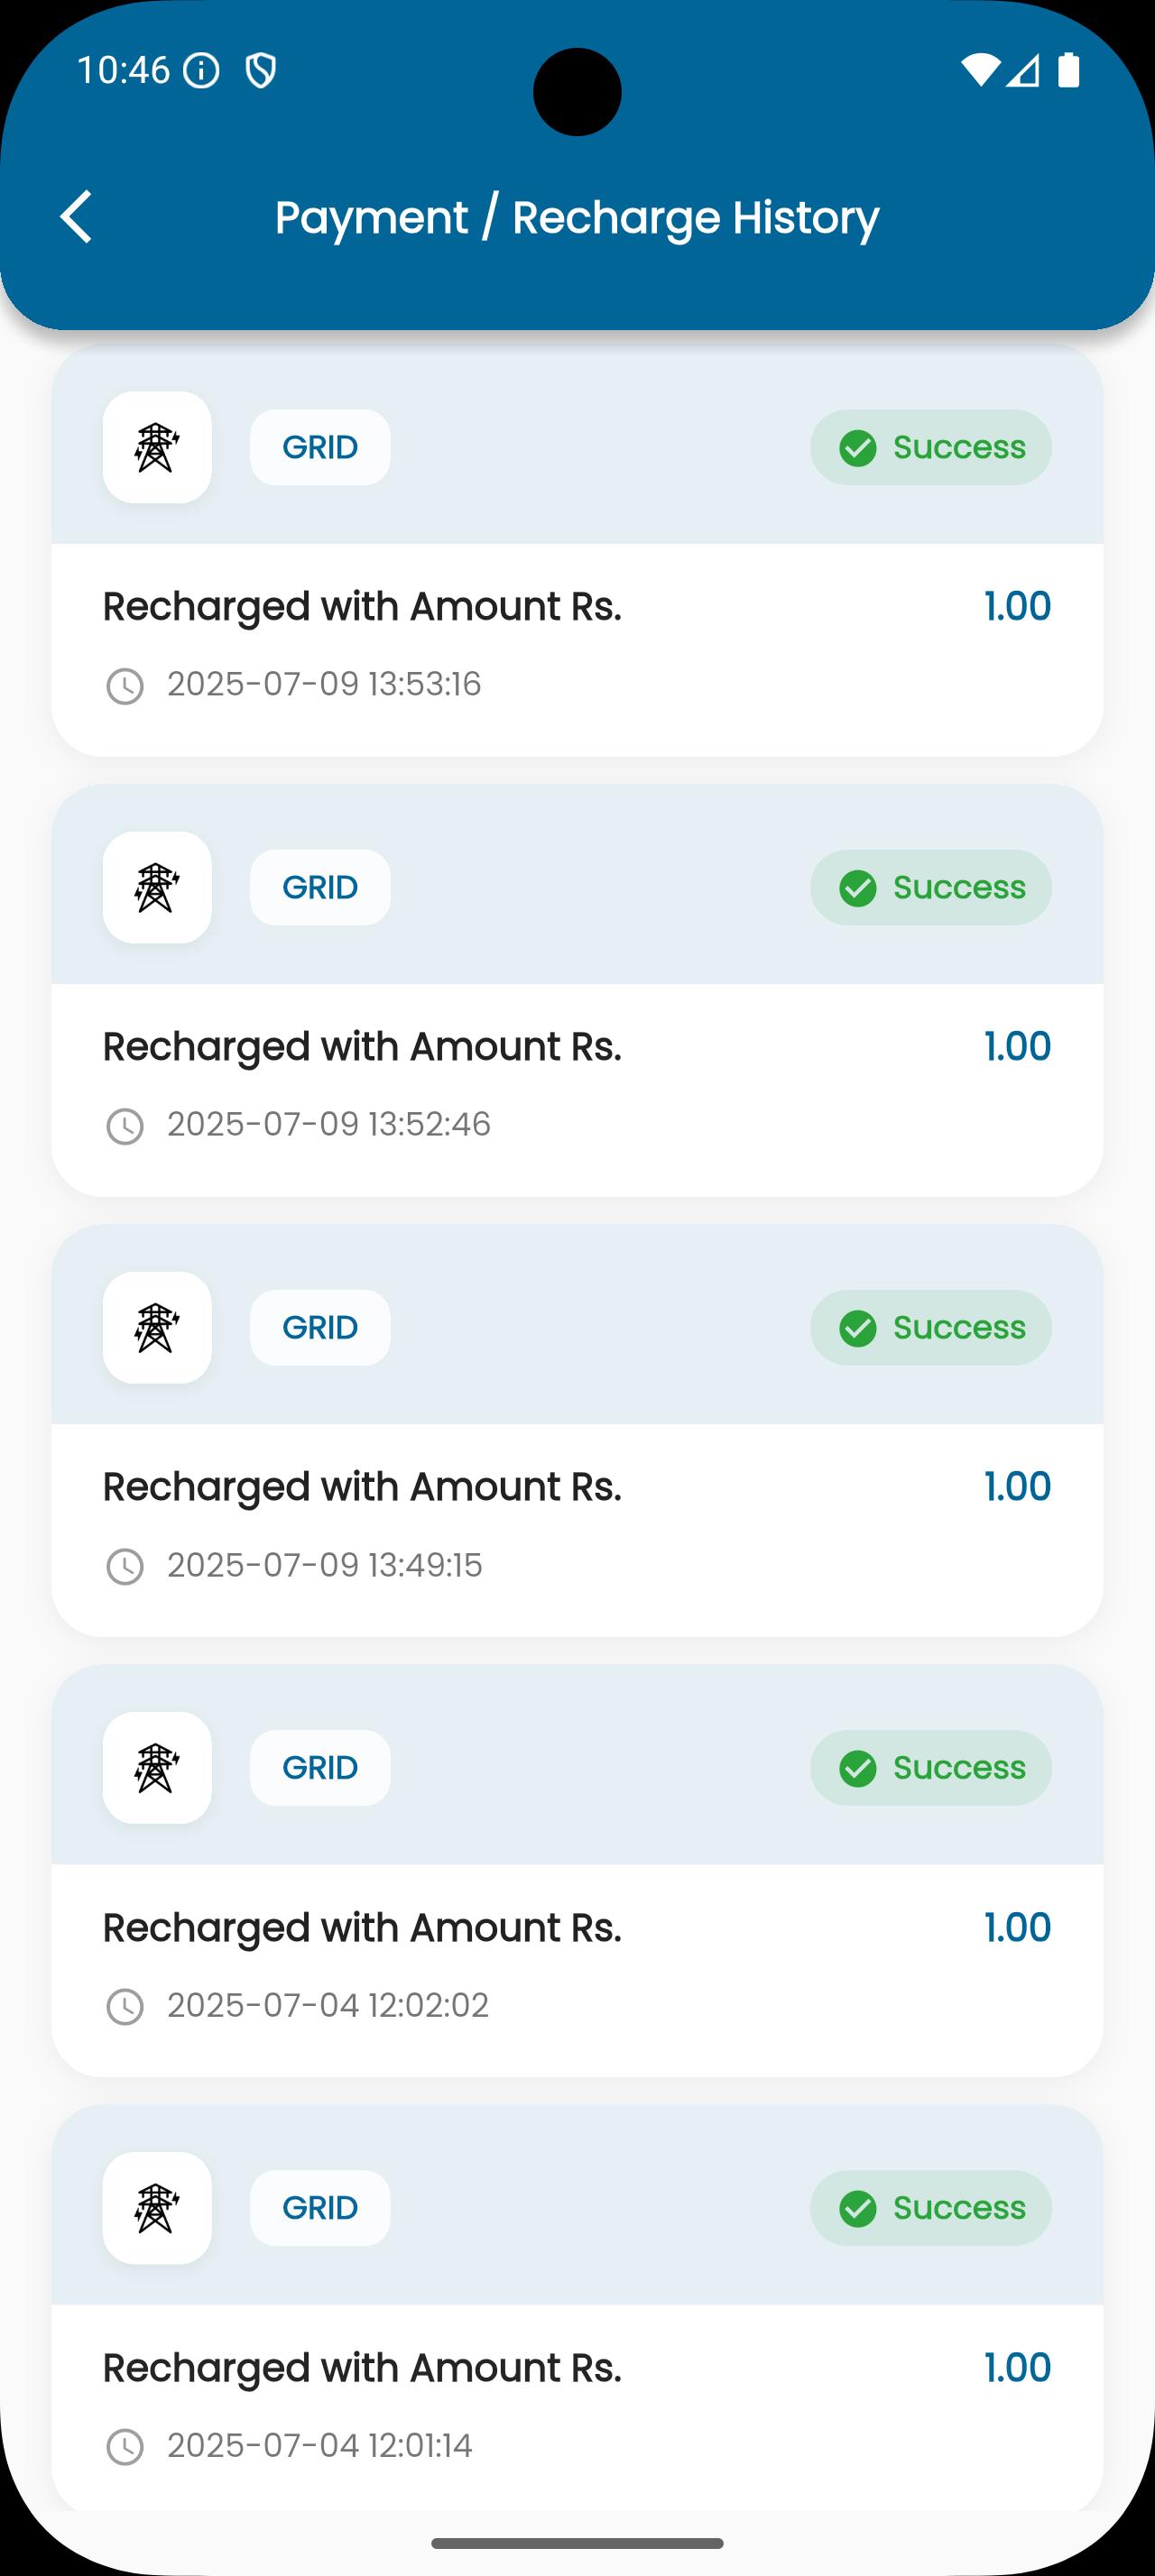Tap Success badge on 12:02:02 entry
The width and height of the screenshot is (1155, 2576).
(931, 1767)
